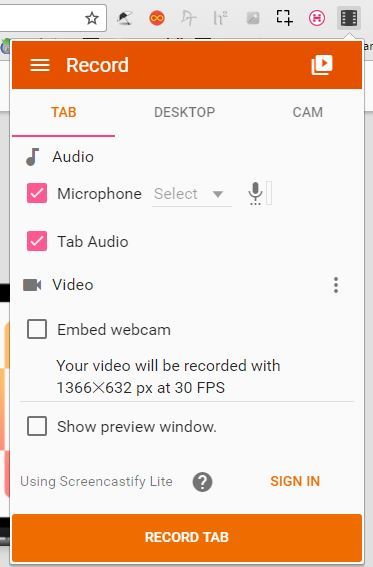This screenshot has height=567, width=373.
Task: Click the pink circular extension icon
Action: (x=317, y=18)
